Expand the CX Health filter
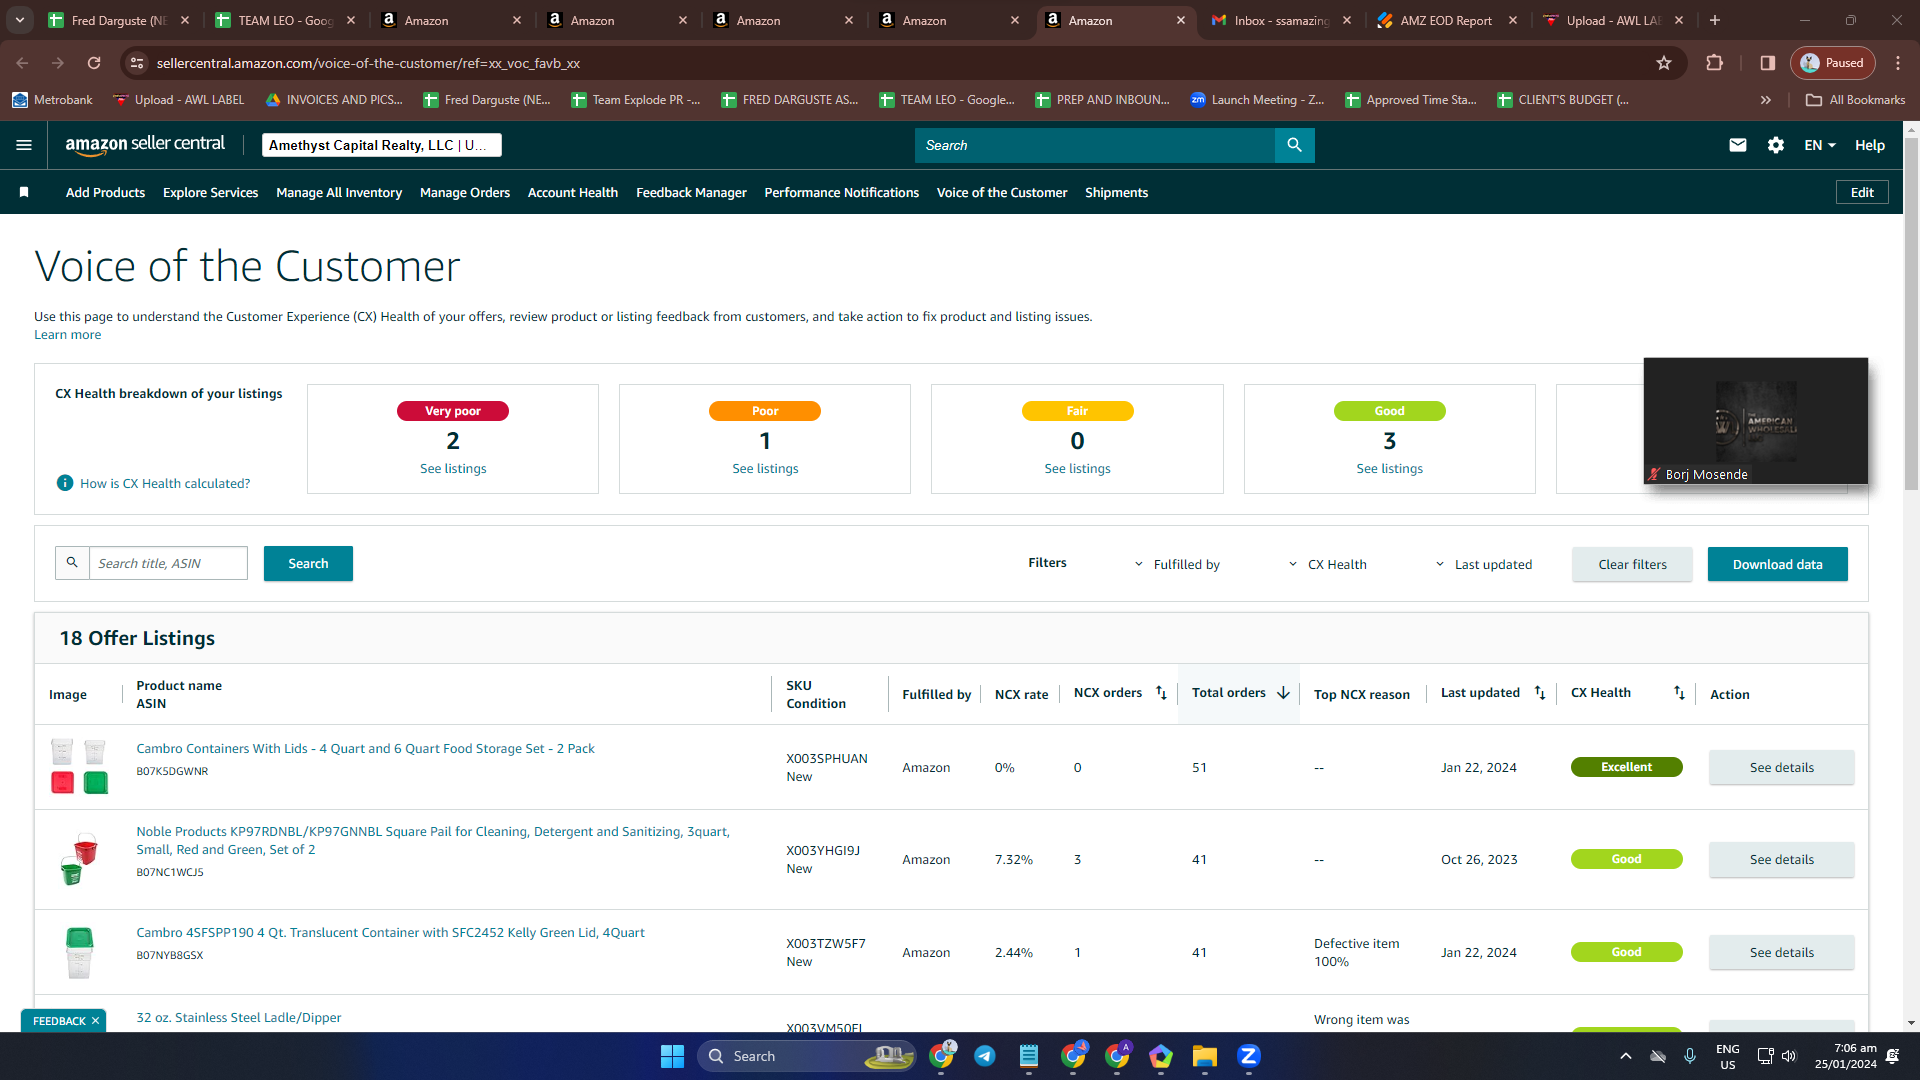This screenshot has height=1080, width=1920. [x=1327, y=564]
